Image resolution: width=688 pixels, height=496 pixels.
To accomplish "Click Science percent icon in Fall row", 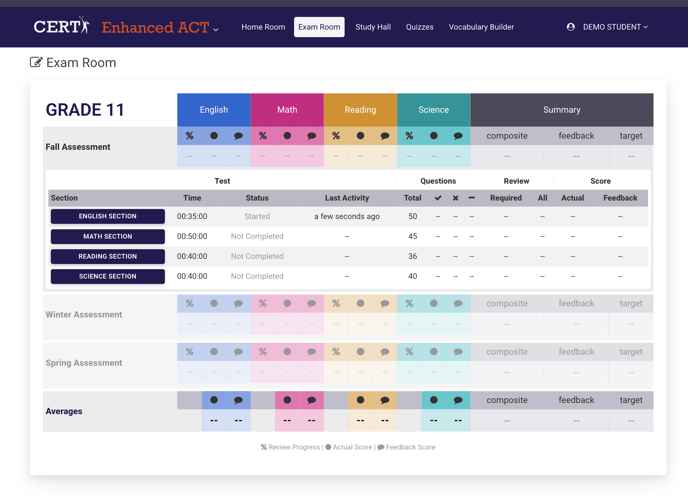I will (409, 136).
